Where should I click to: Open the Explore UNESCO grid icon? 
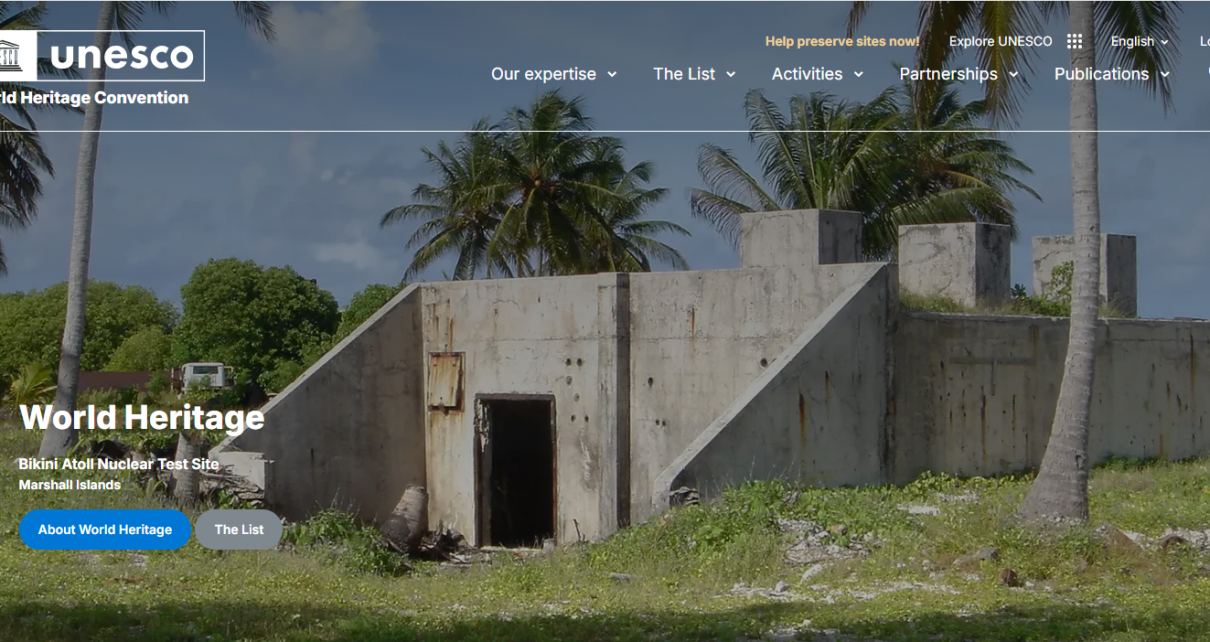tap(1074, 41)
